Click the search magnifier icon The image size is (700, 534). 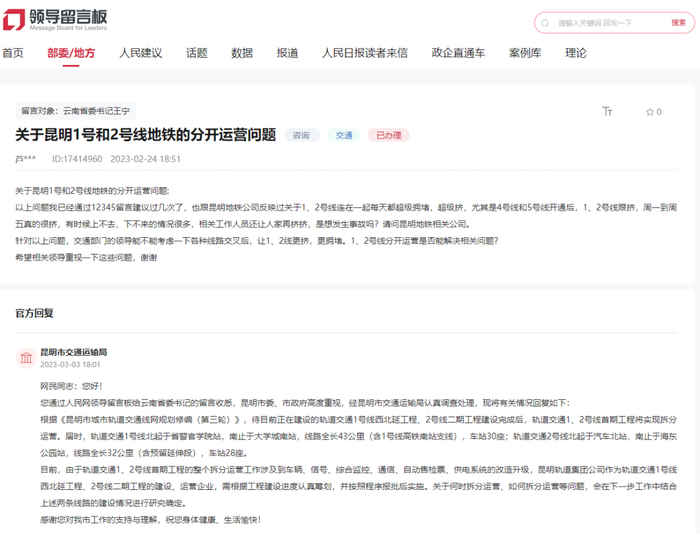click(x=545, y=23)
